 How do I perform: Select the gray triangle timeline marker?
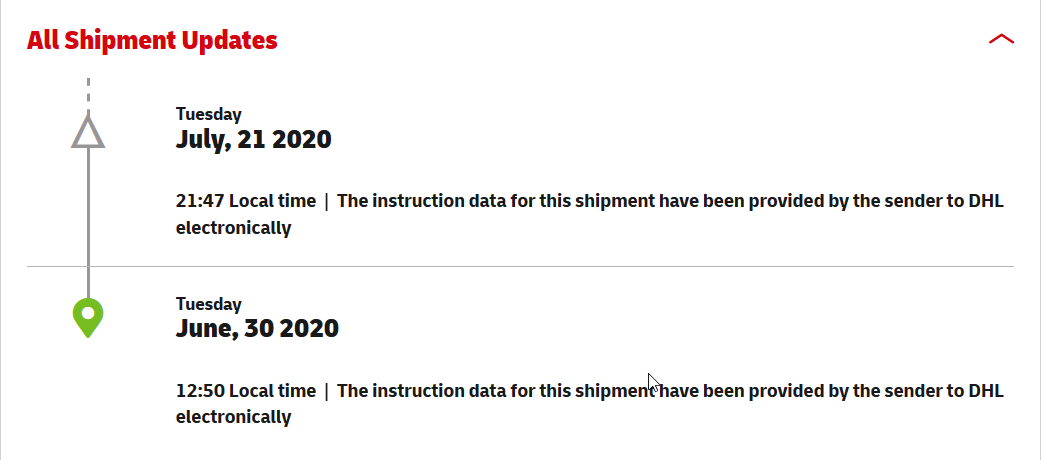click(88, 131)
